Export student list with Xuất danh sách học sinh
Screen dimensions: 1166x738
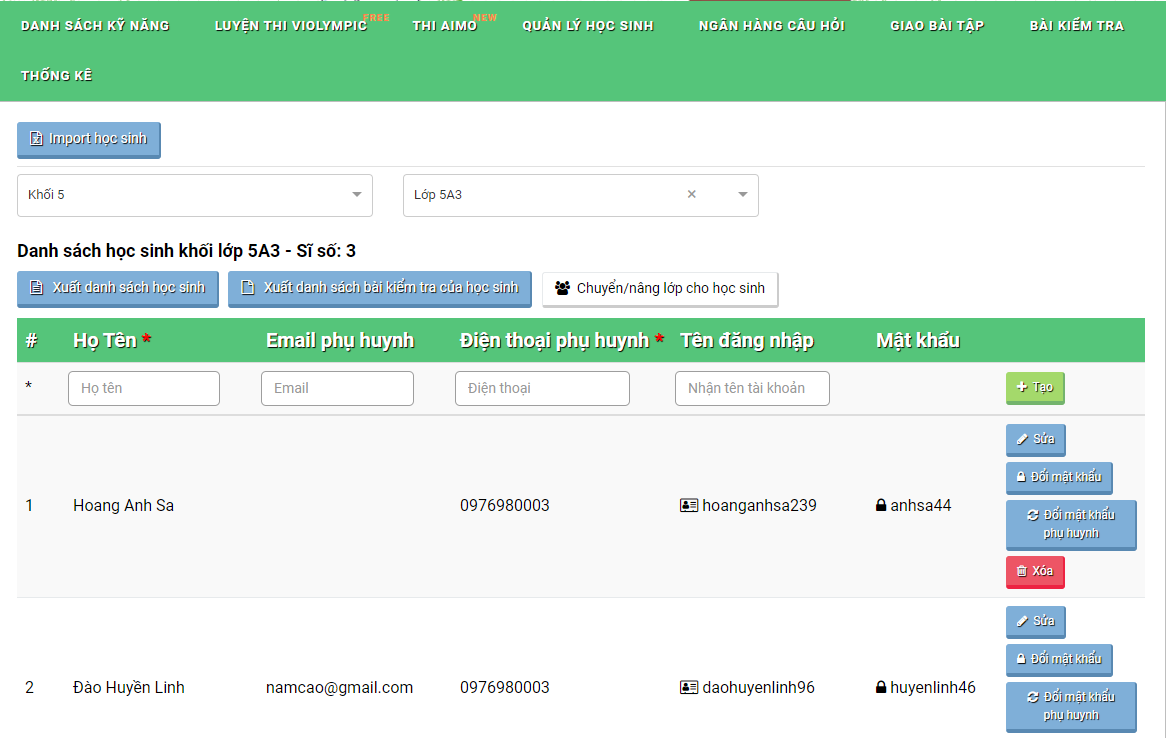coord(118,288)
